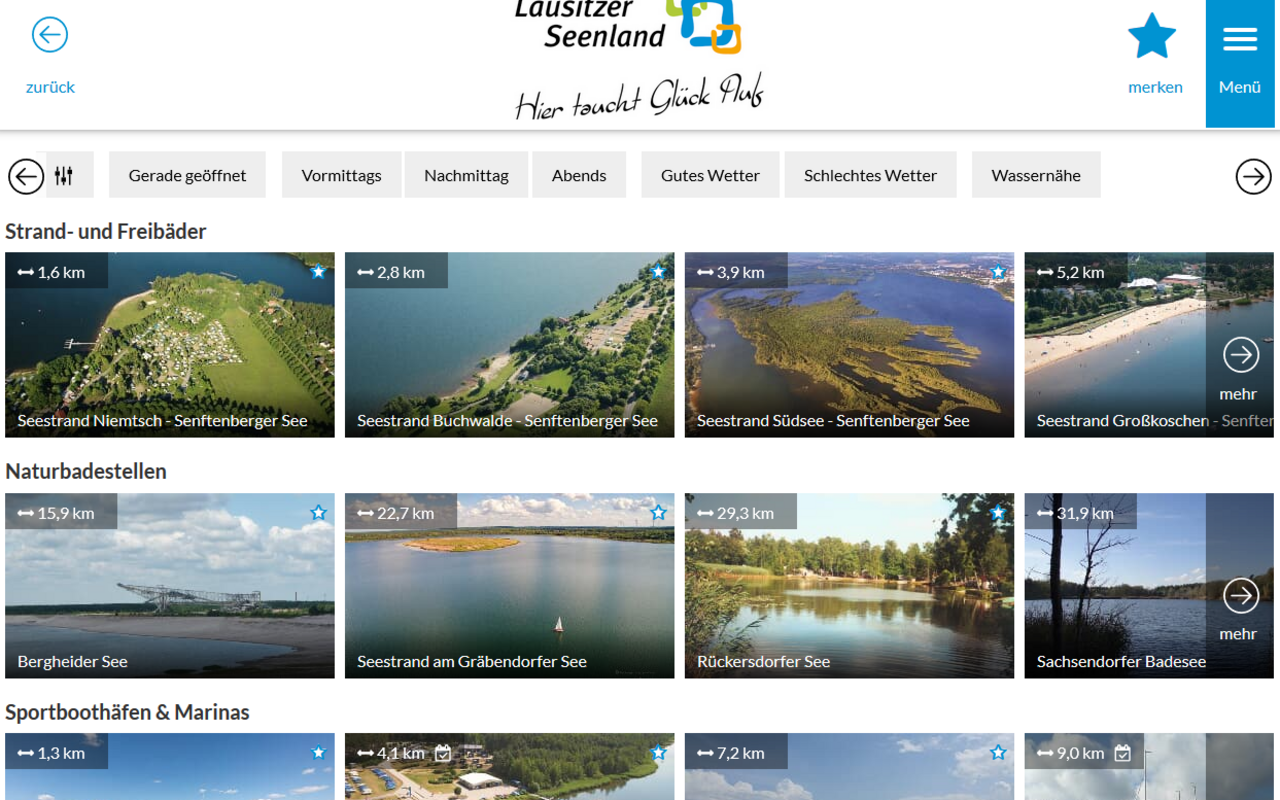Show more Strand- und Freibäder (mehr)
Viewport: 1280px width, 800px height.
click(x=1240, y=367)
